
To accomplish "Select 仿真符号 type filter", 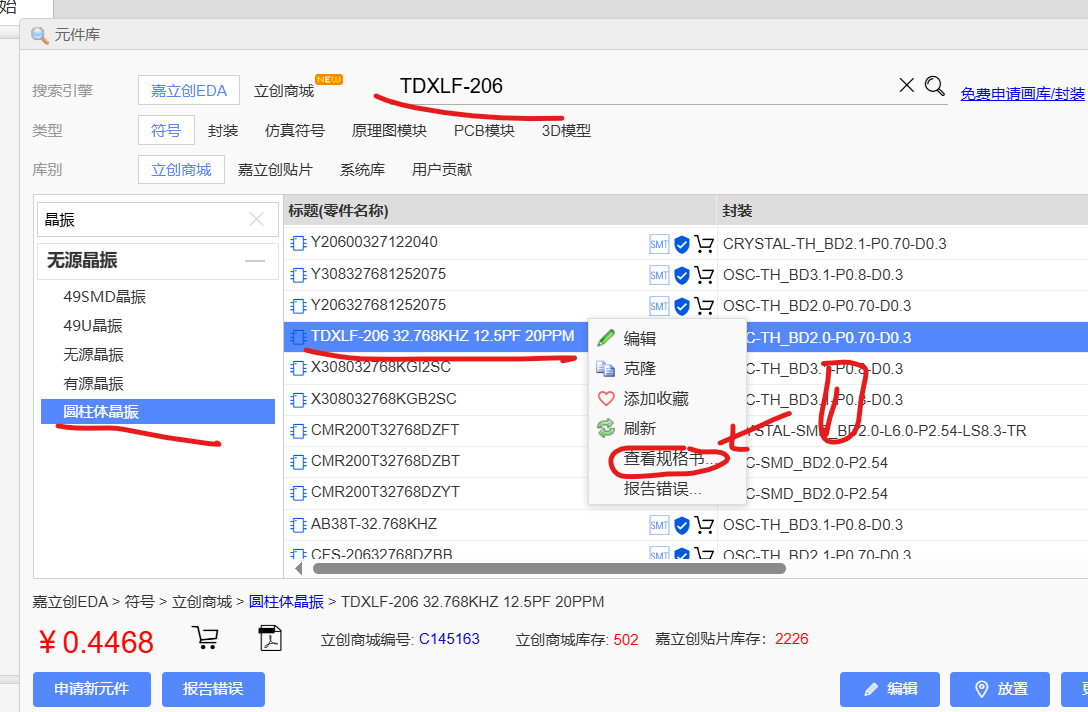I will 295,130.
